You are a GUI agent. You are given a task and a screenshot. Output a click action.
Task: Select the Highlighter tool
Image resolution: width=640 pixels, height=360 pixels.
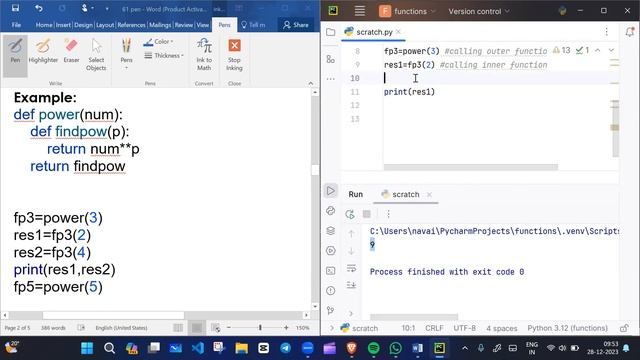[43, 51]
